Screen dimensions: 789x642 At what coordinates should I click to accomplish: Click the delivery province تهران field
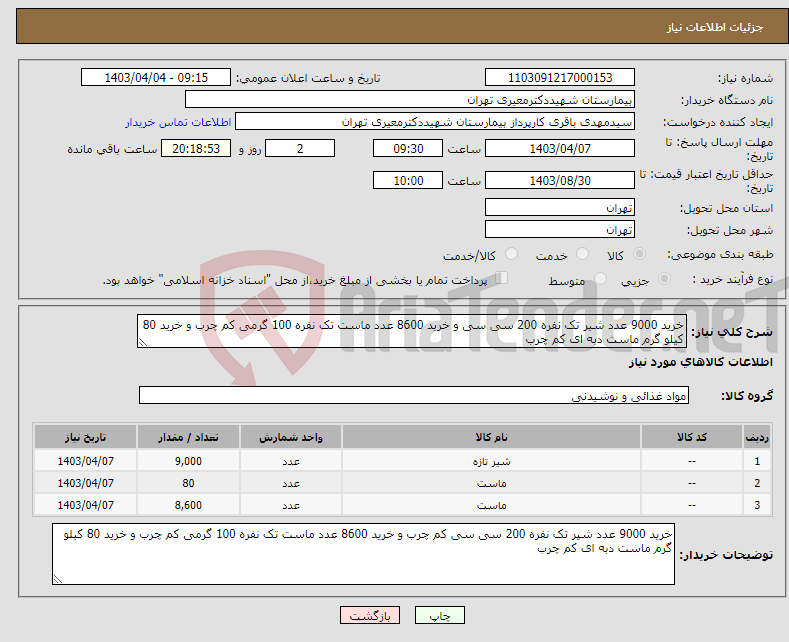pos(560,207)
